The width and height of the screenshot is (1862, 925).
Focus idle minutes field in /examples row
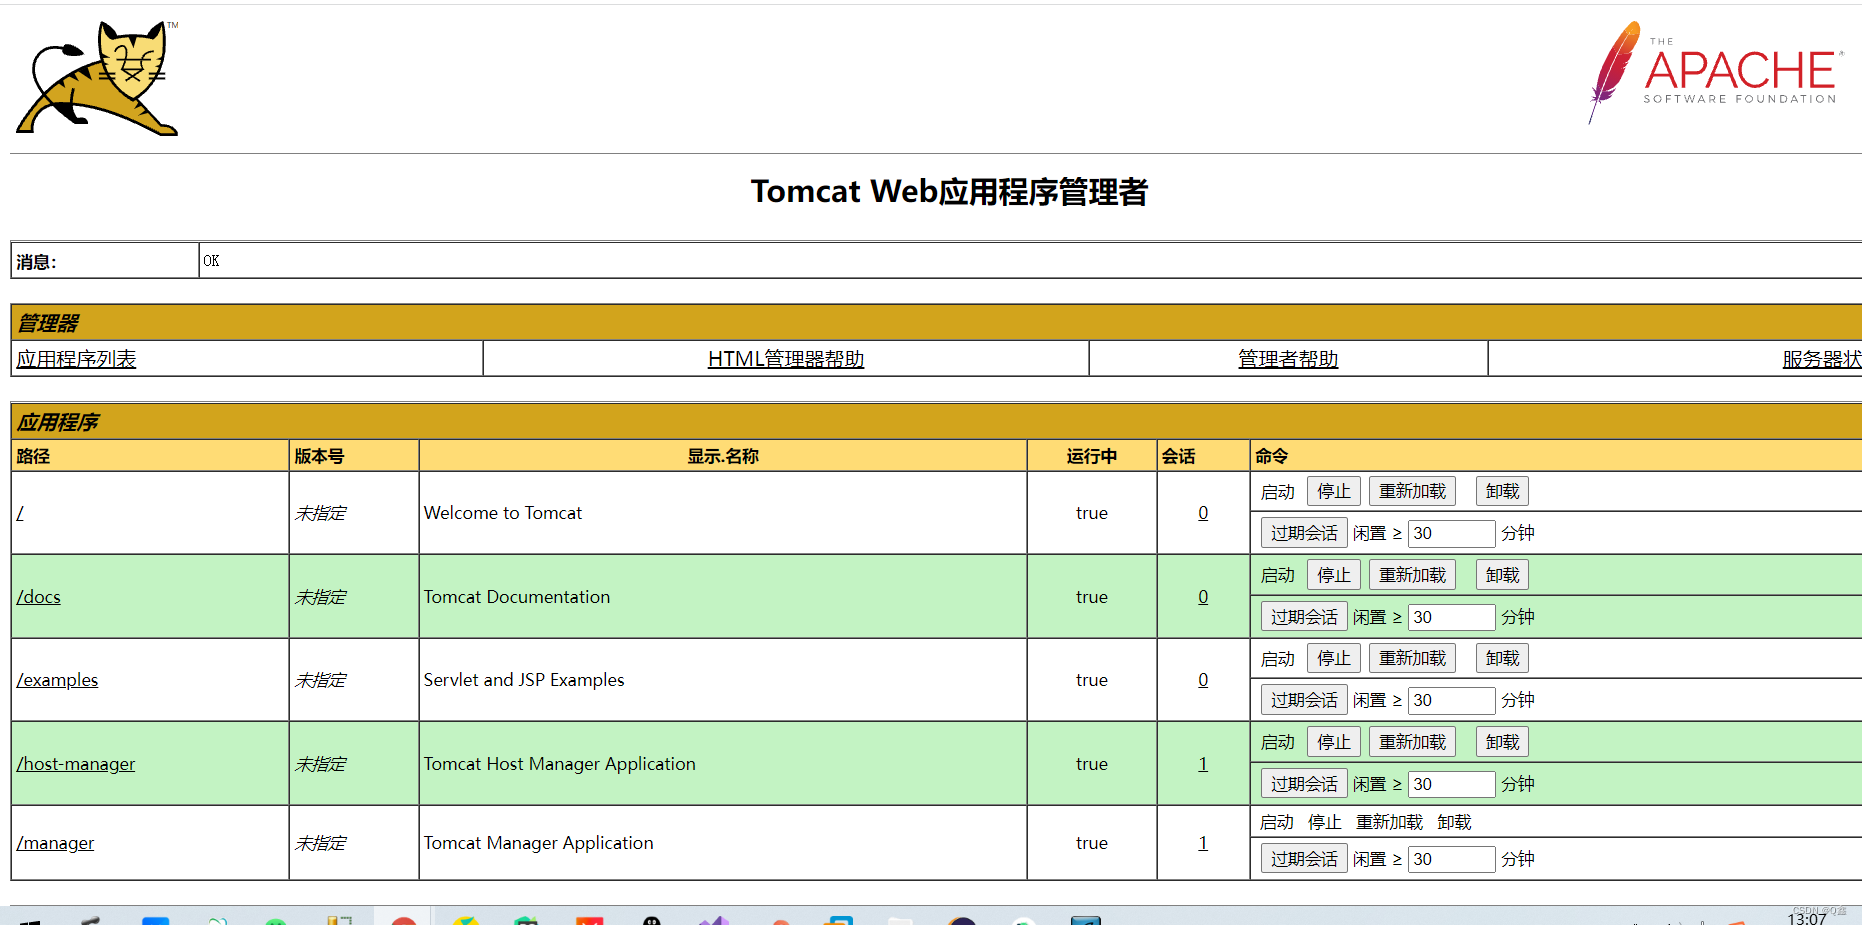point(1451,700)
